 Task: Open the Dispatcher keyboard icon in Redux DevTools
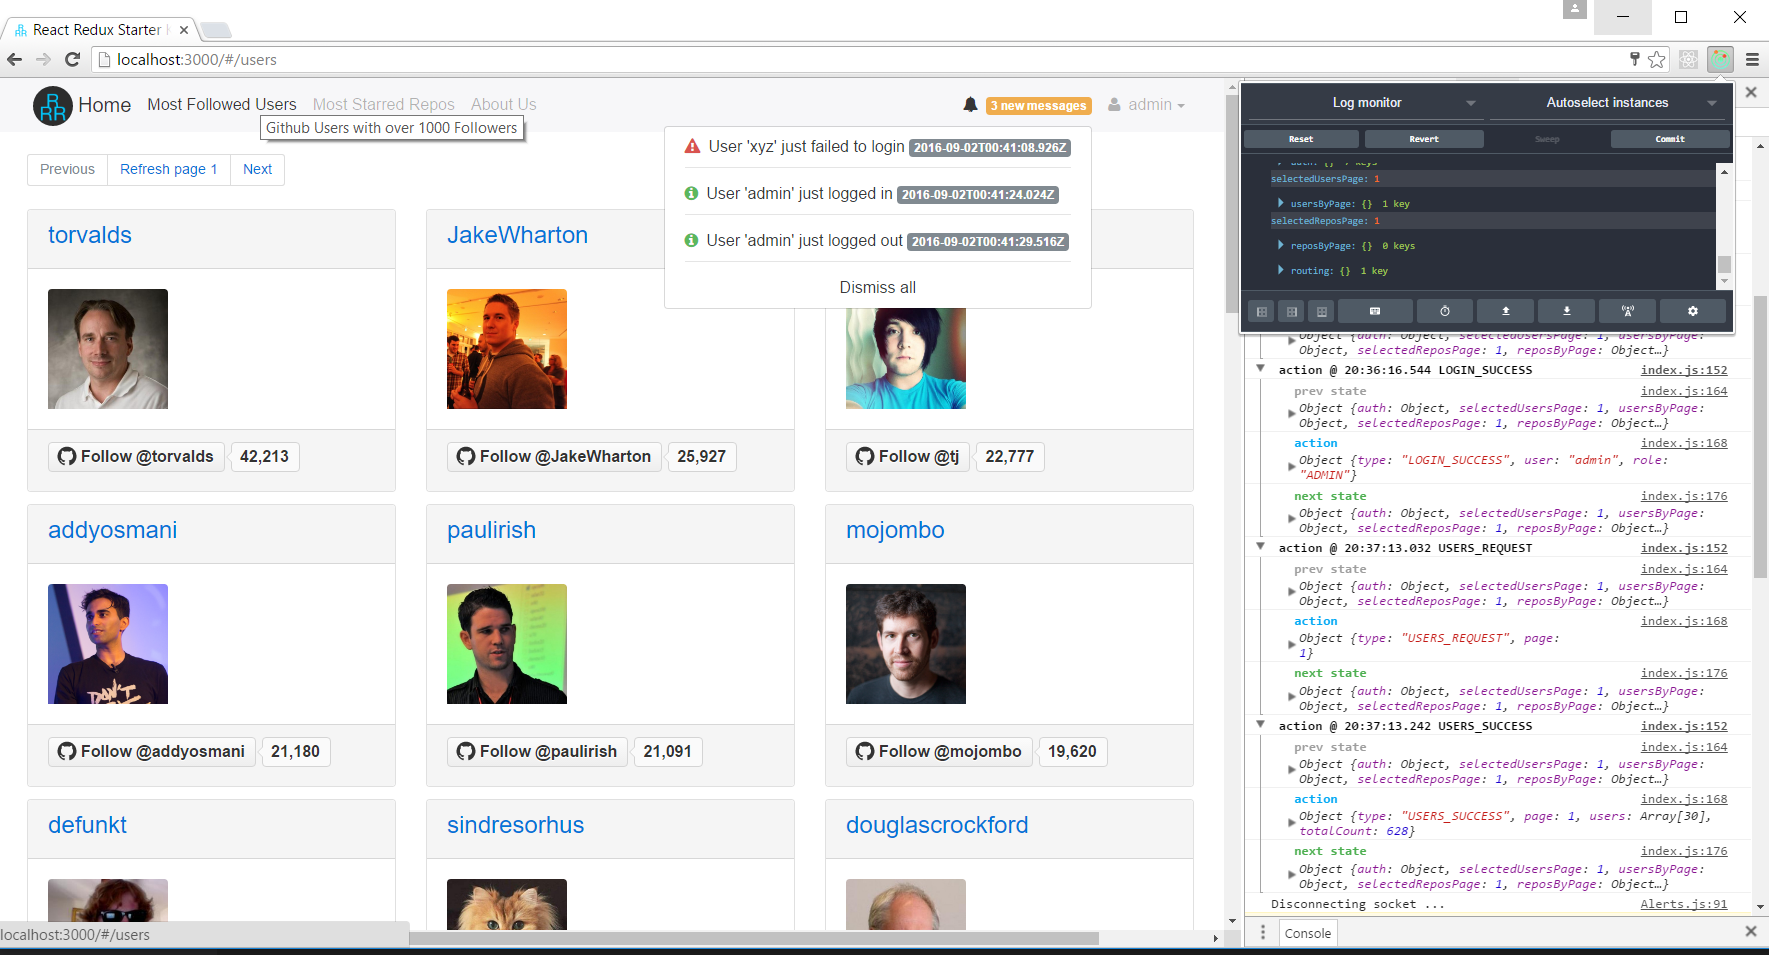(1374, 311)
